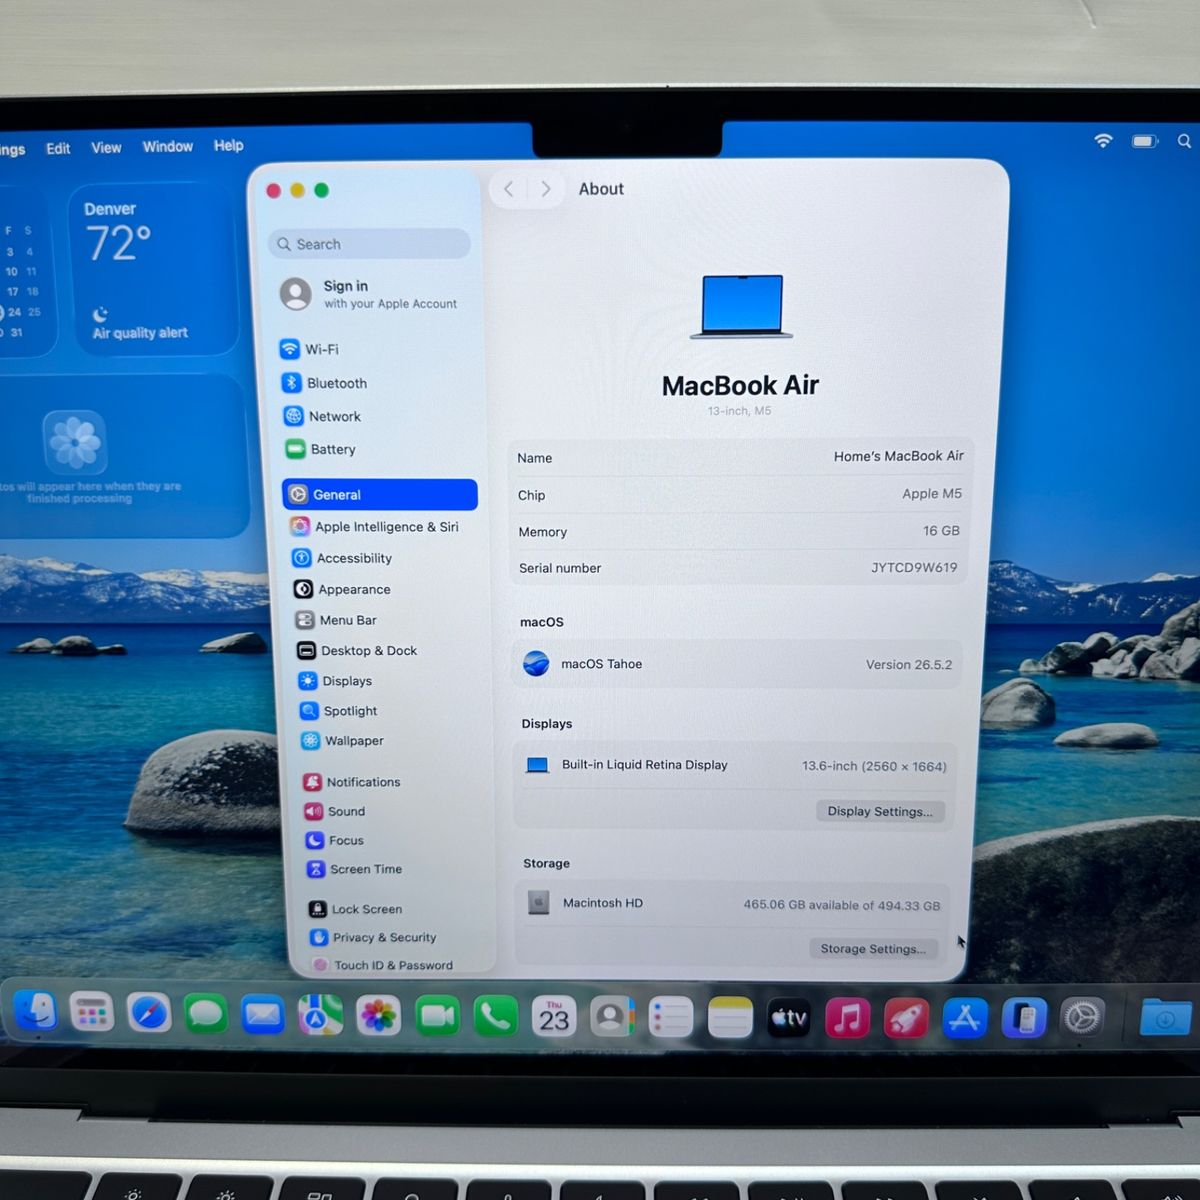Select the serial number JYTCD9W619
1200x1200 pixels.
coord(914,567)
